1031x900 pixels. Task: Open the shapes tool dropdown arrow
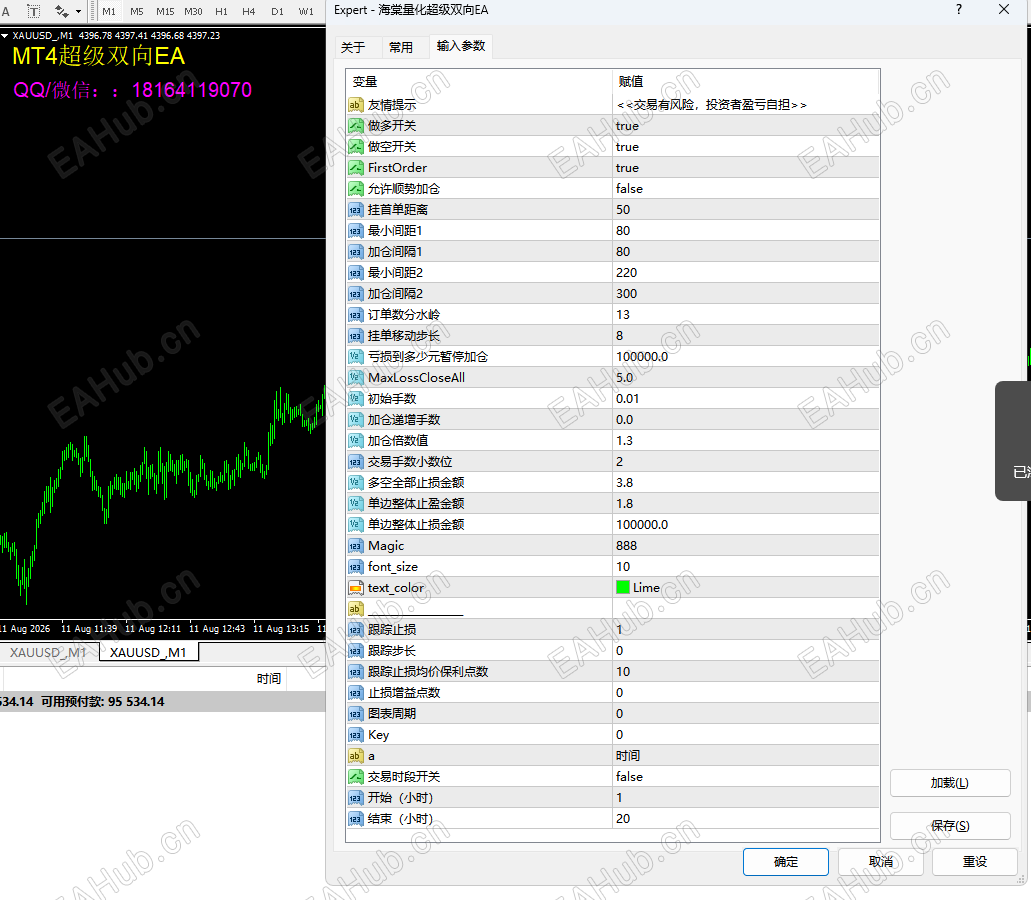79,11
